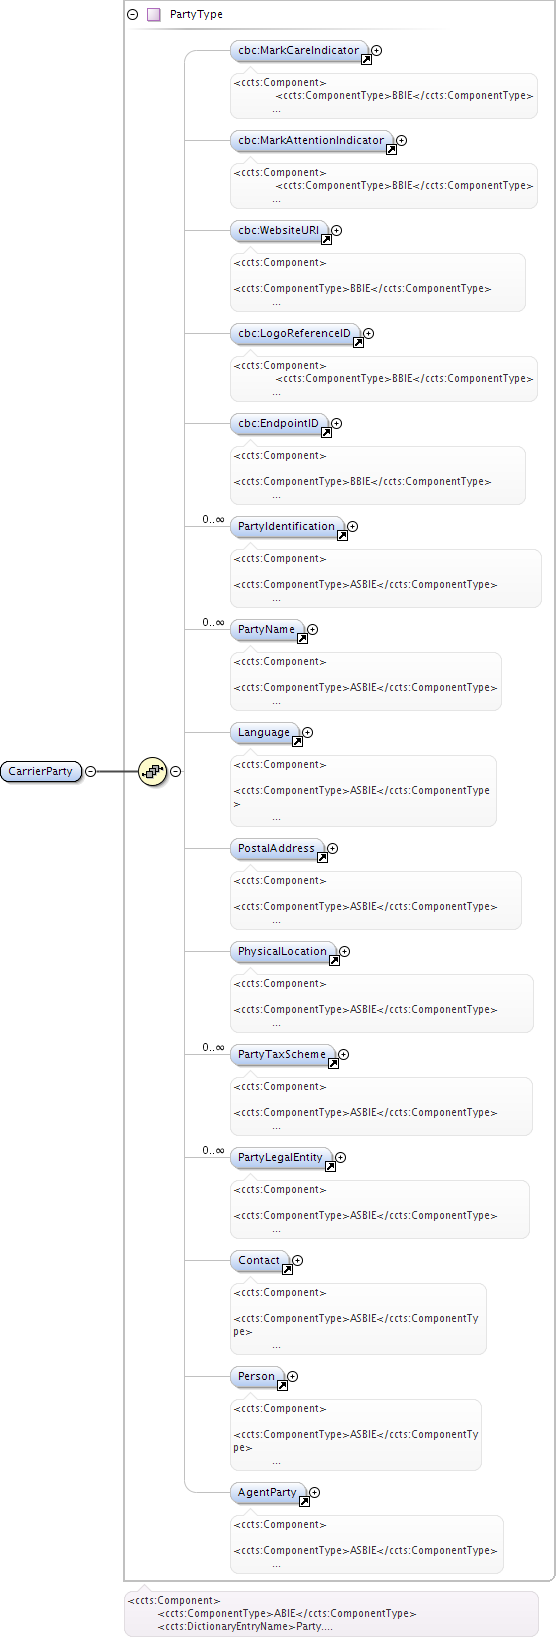Image resolution: width=557 pixels, height=1640 pixels.
Task: Click reference arrow on PostalAddress
Action: [322, 858]
